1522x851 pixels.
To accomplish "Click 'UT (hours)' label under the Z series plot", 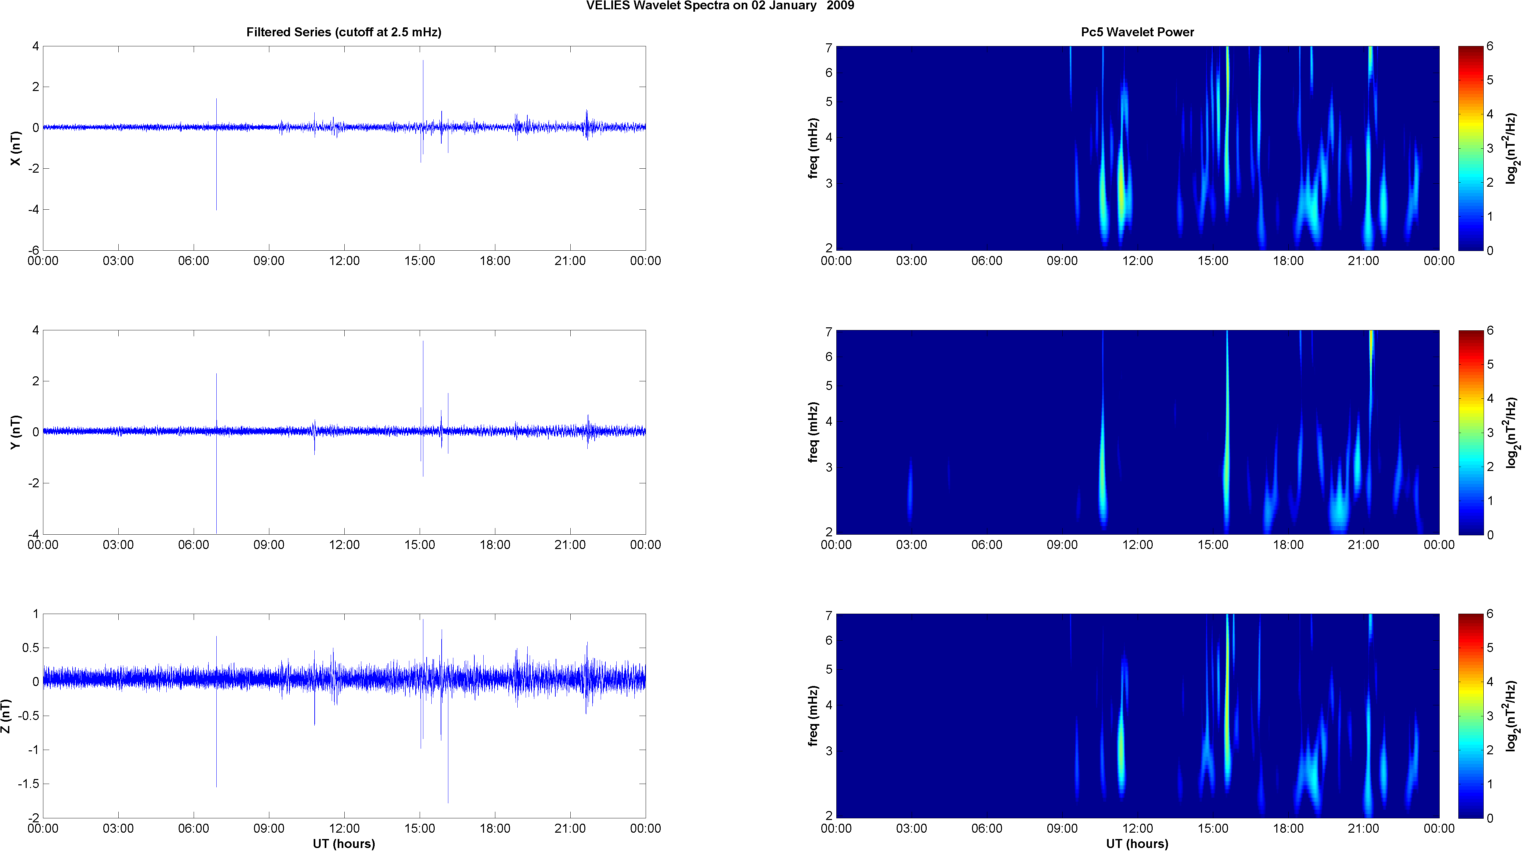I will pyautogui.click(x=344, y=844).
